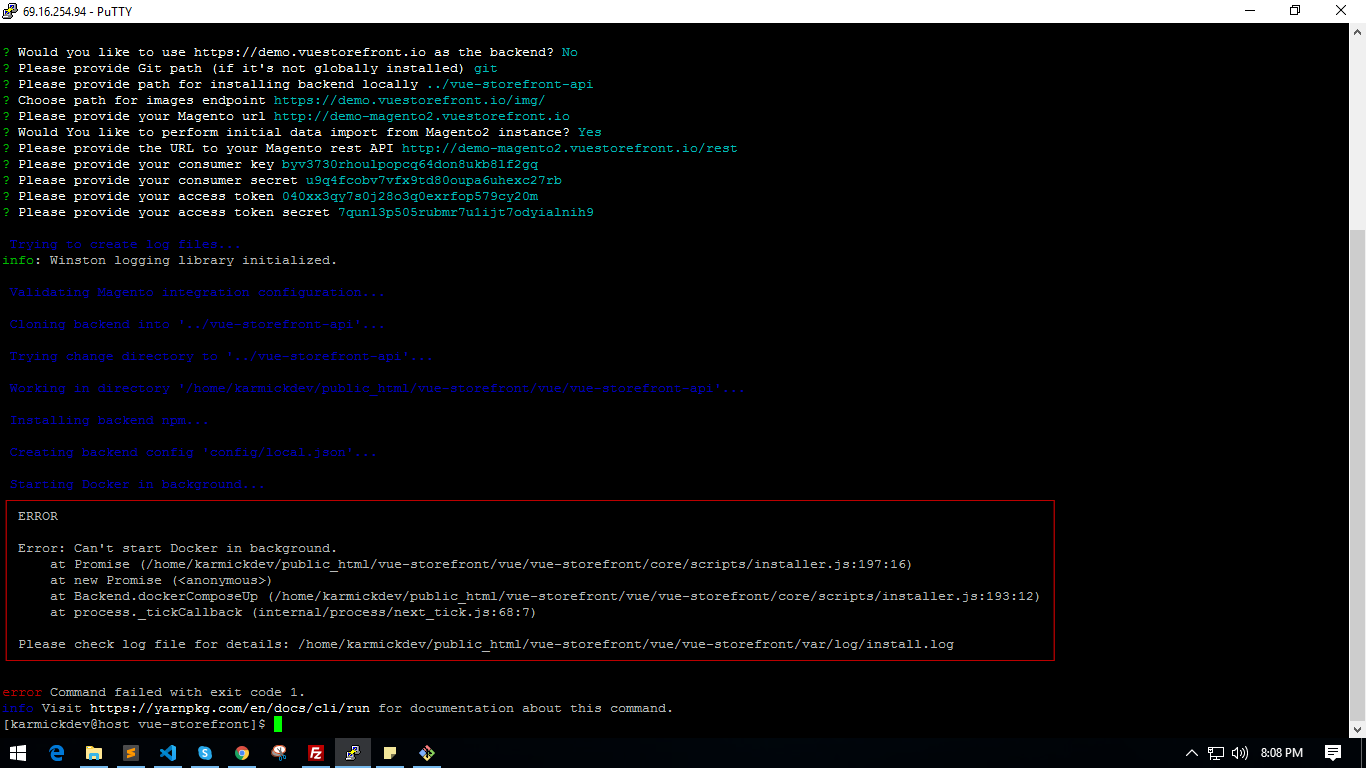Click the shell prompt [karmickdev@host vue-storefront]$
The width and height of the screenshot is (1366, 768).
coord(134,724)
